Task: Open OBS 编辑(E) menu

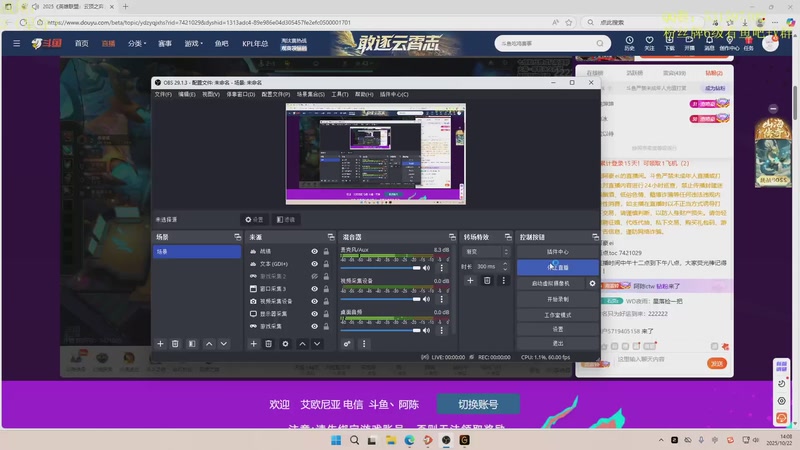Action: [x=187, y=94]
